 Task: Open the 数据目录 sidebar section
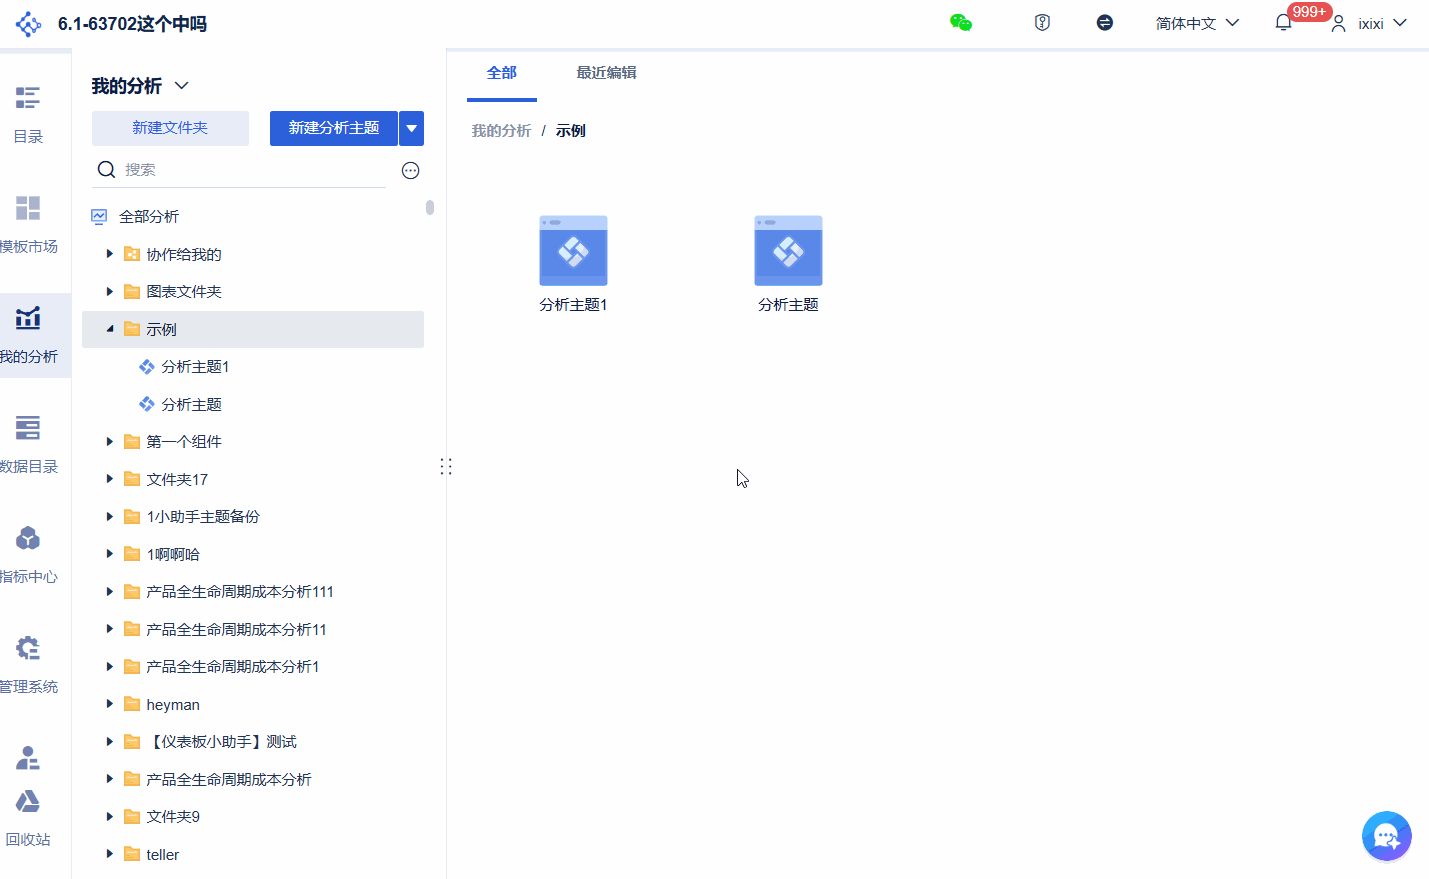28,444
